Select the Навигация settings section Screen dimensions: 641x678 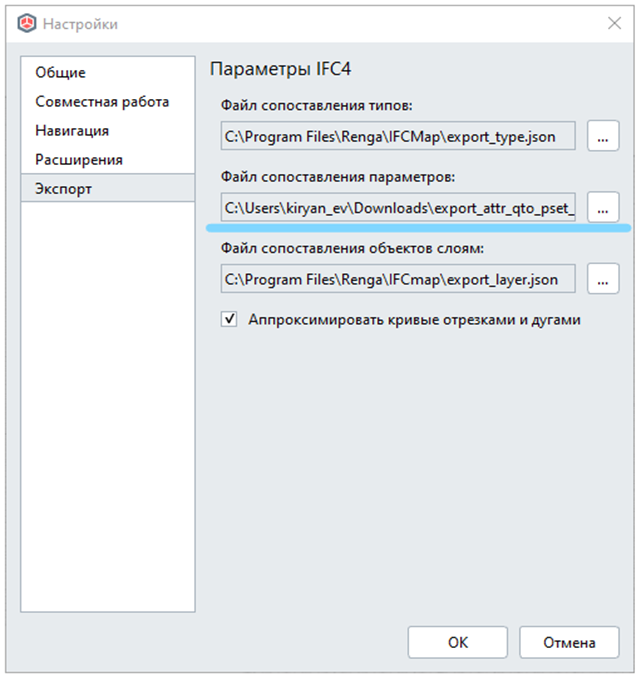(x=72, y=131)
